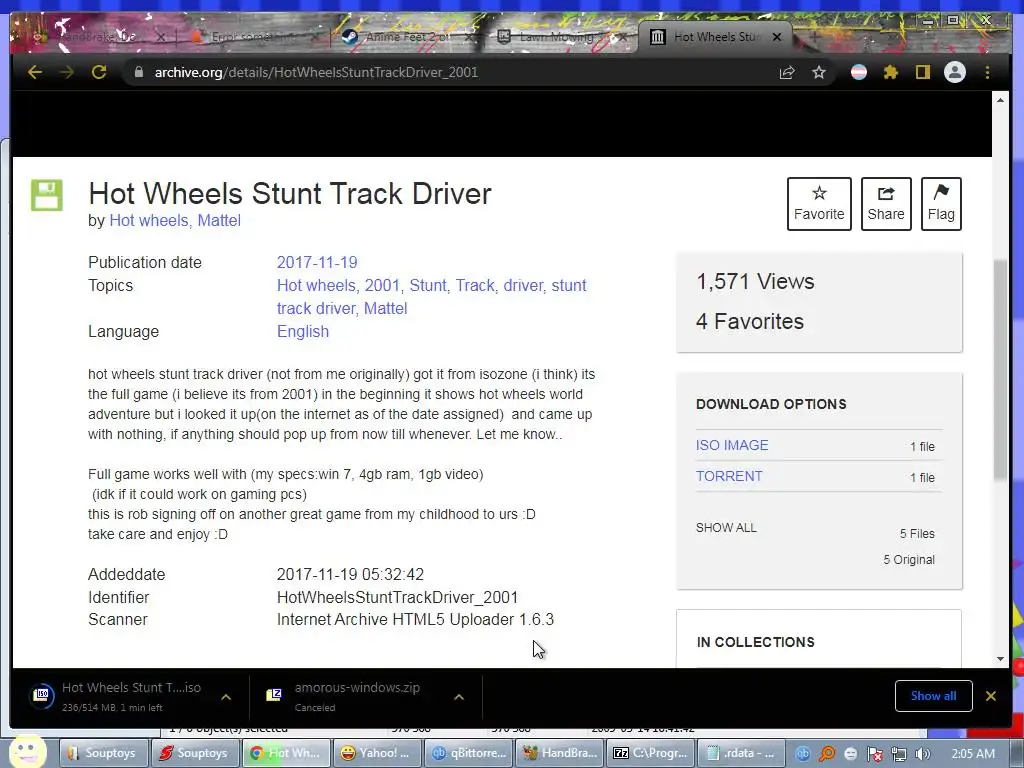Open the English language link
Viewport: 1024px width, 768px height.
[x=303, y=332]
